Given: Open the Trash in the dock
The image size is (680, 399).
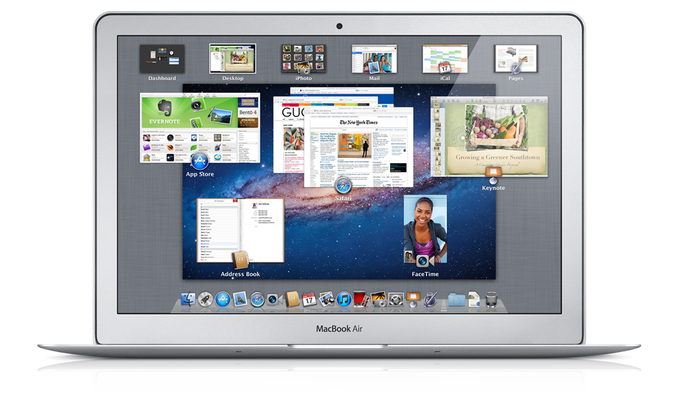Looking at the screenshot, I should (x=491, y=299).
